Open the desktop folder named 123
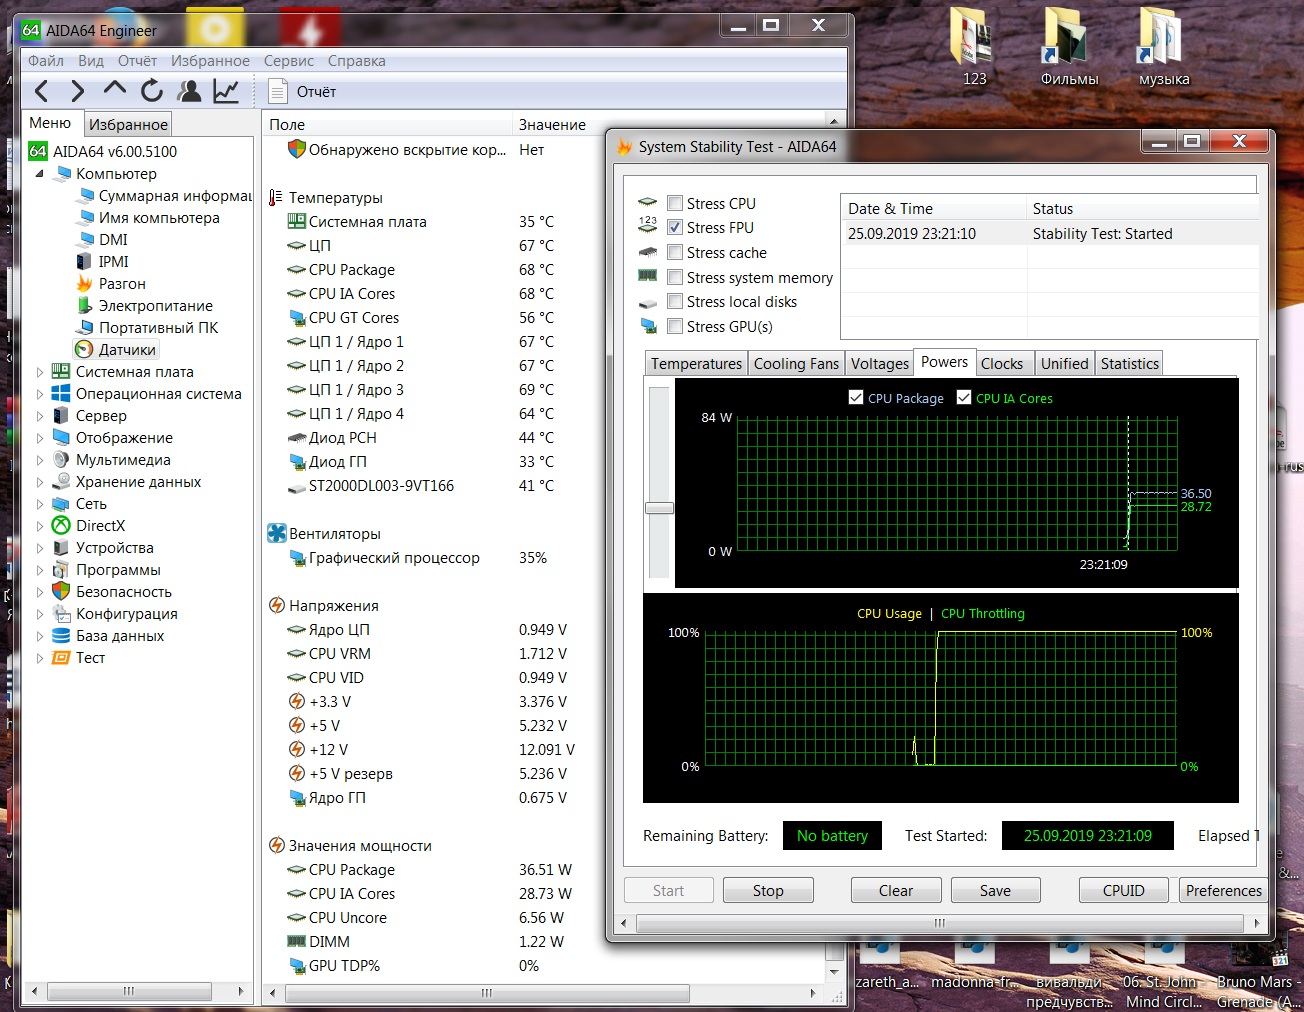Viewport: 1304px width, 1012px height. [x=973, y=46]
